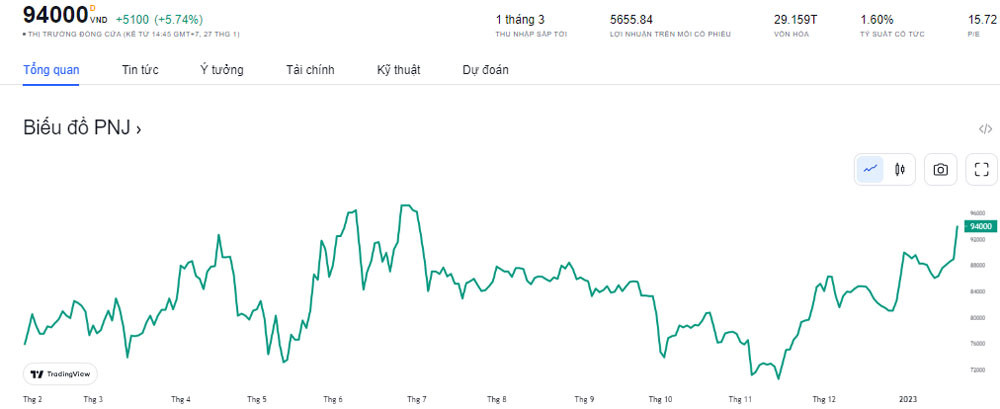Switch to candlestick chart view
Image resolution: width=1000 pixels, height=409 pixels.
(x=900, y=169)
